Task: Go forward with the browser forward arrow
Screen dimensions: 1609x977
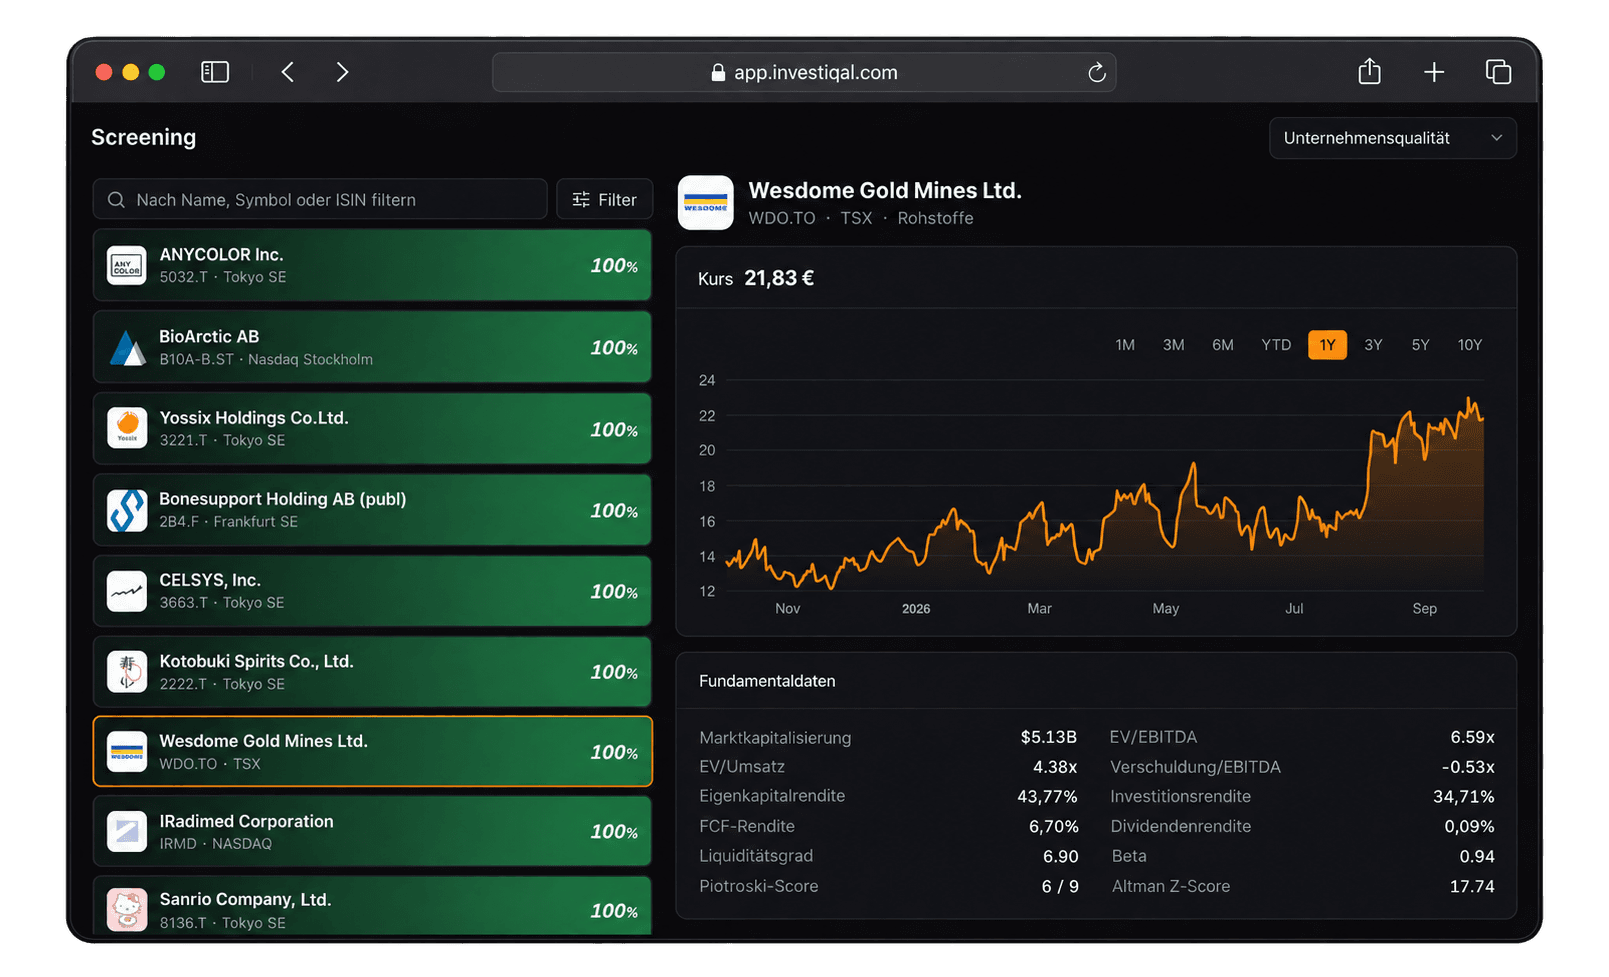Action: point(342,72)
